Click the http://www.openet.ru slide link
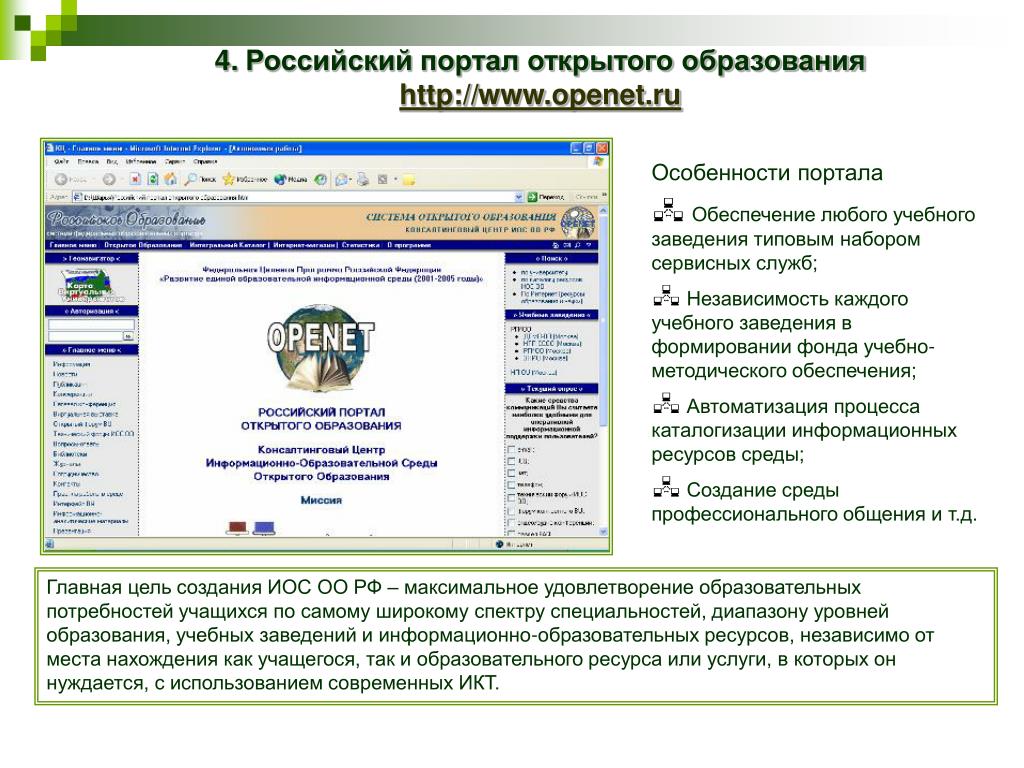1024x768 pixels. (540, 95)
